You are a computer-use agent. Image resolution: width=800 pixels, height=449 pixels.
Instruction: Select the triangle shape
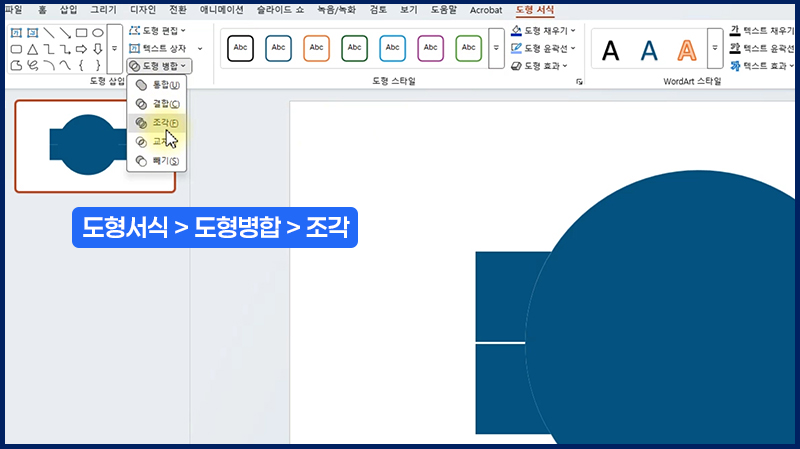33,49
